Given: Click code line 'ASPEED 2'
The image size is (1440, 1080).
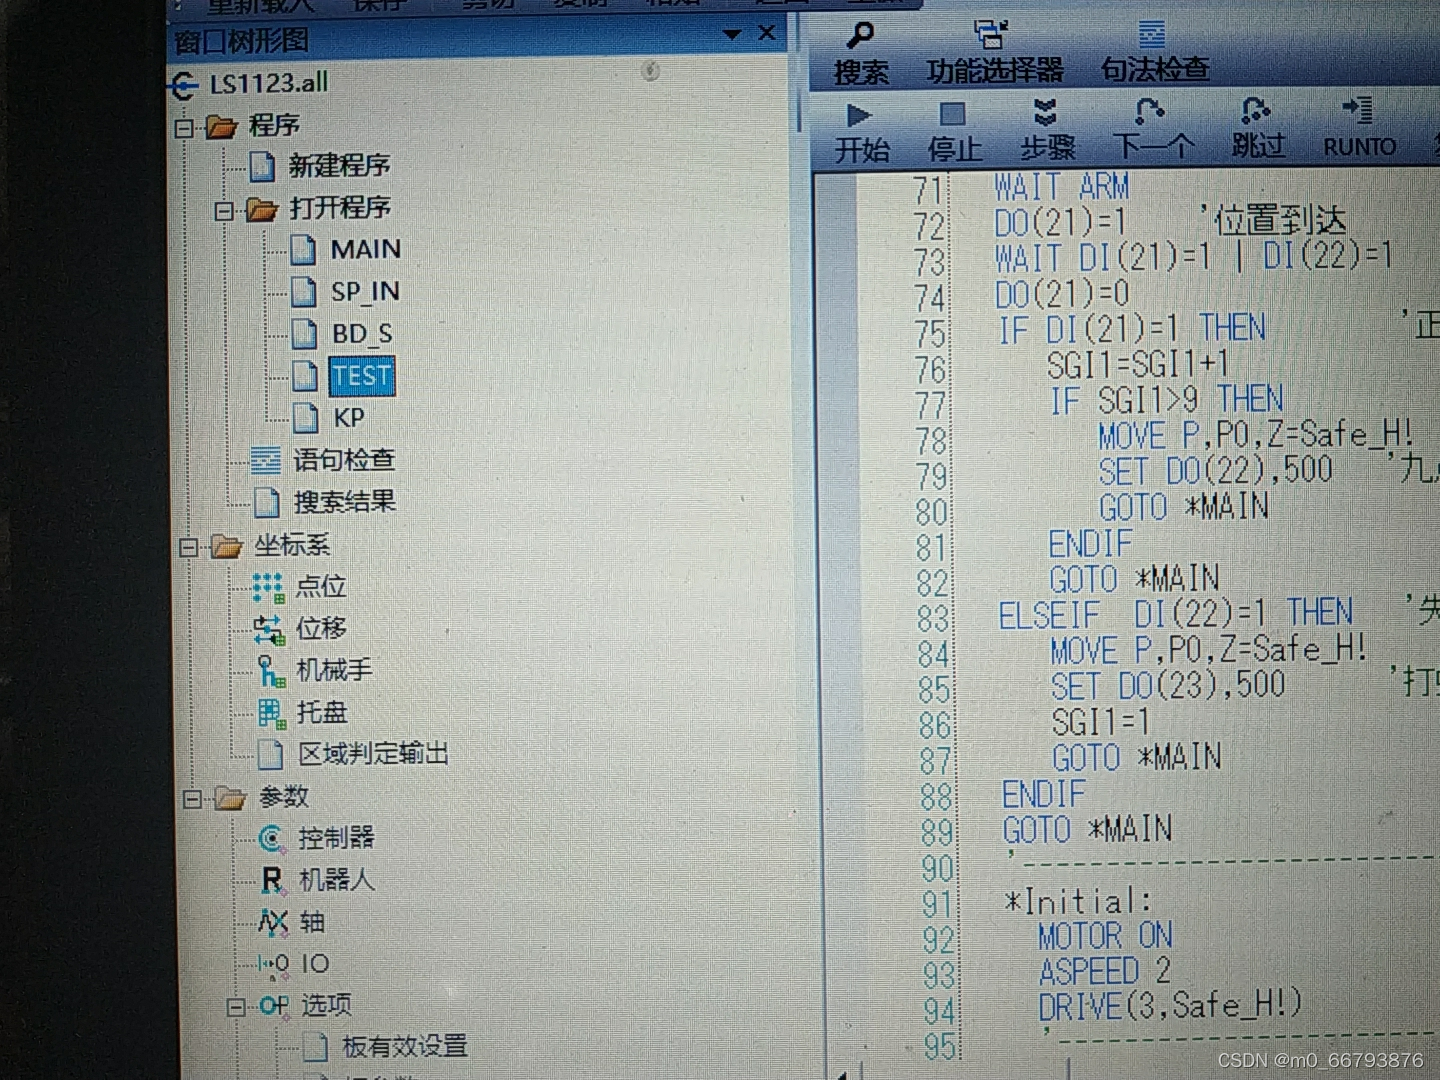Looking at the screenshot, I should [1105, 971].
